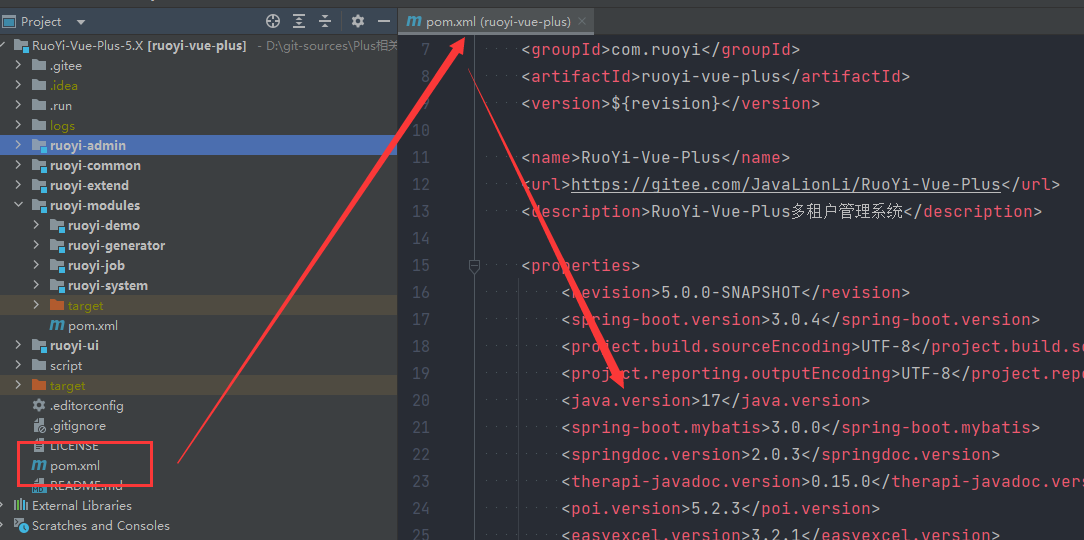Expand the ruoyi-ui folder
The width and height of the screenshot is (1084, 540).
pyautogui.click(x=19, y=346)
